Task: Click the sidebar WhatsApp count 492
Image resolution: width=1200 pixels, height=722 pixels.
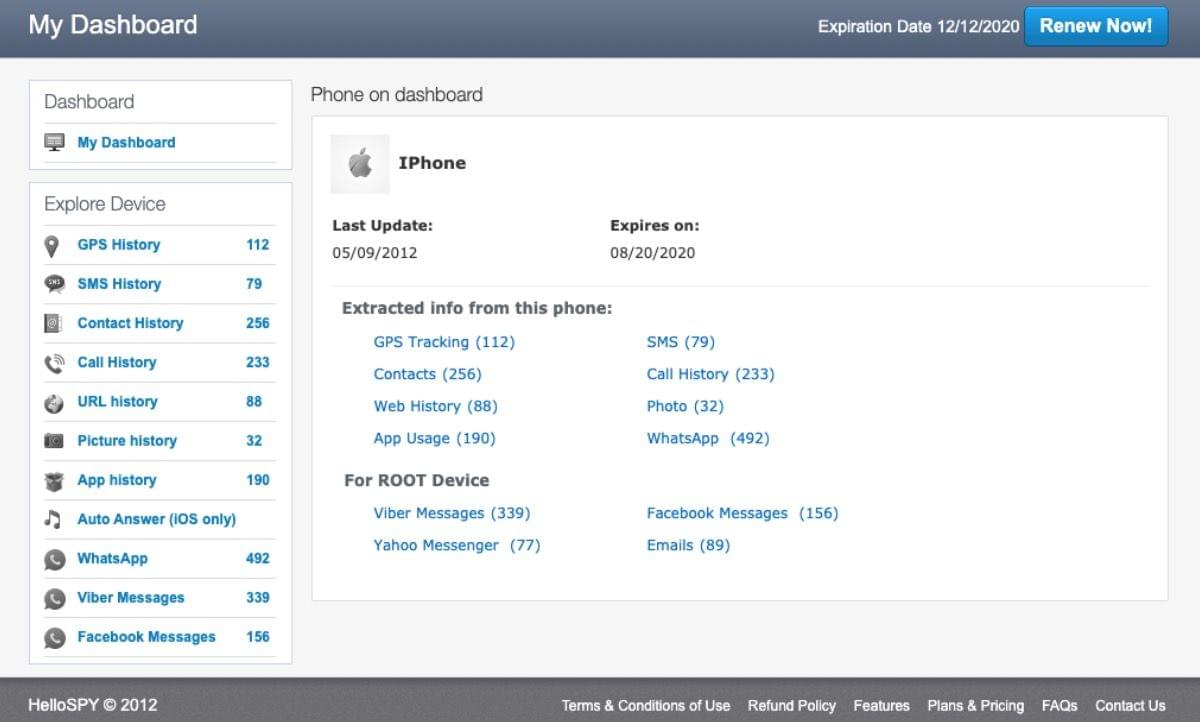Action: (258, 558)
